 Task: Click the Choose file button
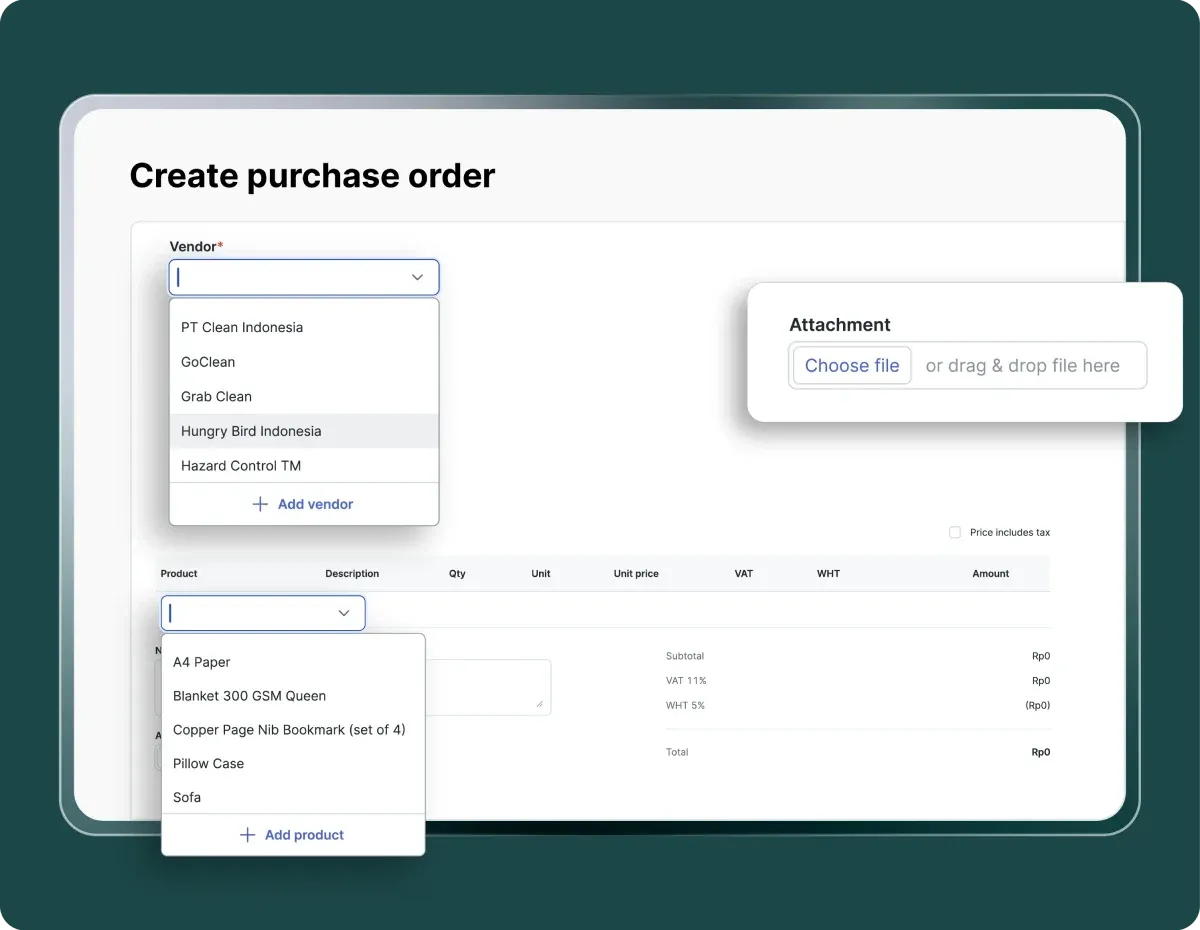coord(851,365)
